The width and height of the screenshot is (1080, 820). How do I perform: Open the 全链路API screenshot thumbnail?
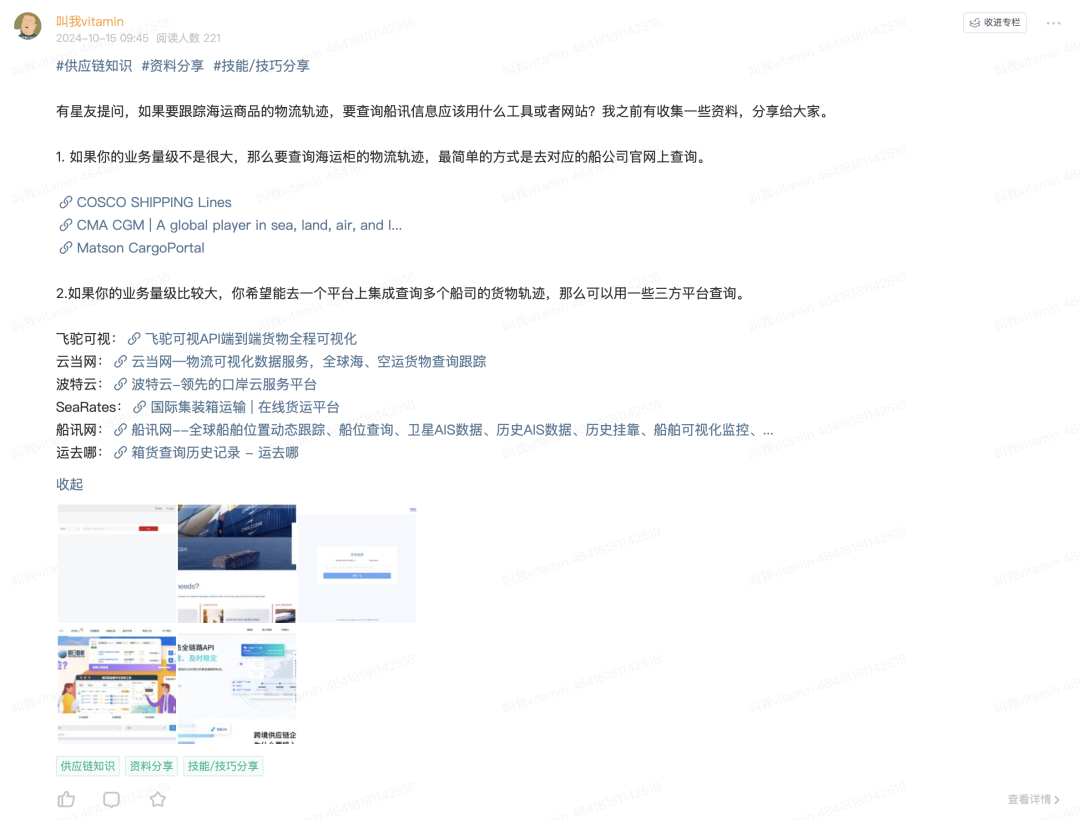tap(237, 684)
